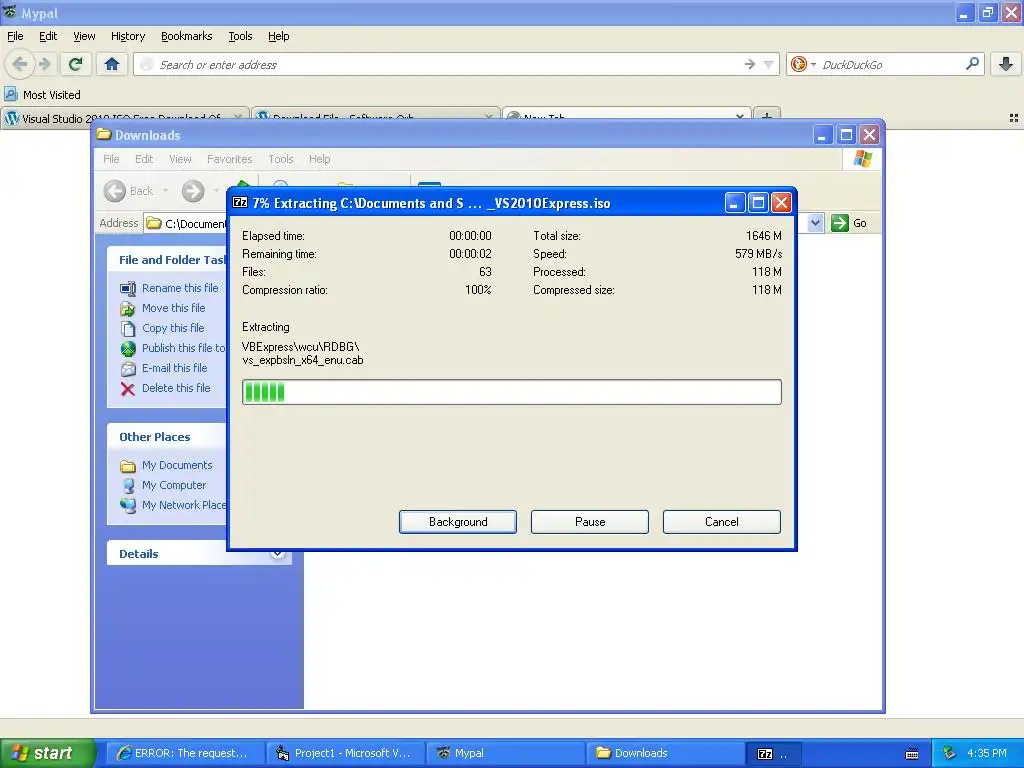The width and height of the screenshot is (1024, 768).
Task: Click the Publish this file globe icon
Action: click(x=128, y=348)
